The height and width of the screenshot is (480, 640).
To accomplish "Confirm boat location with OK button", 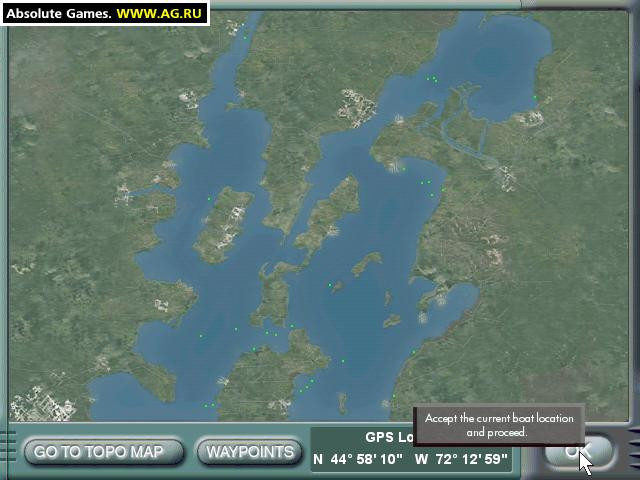I will 579,450.
